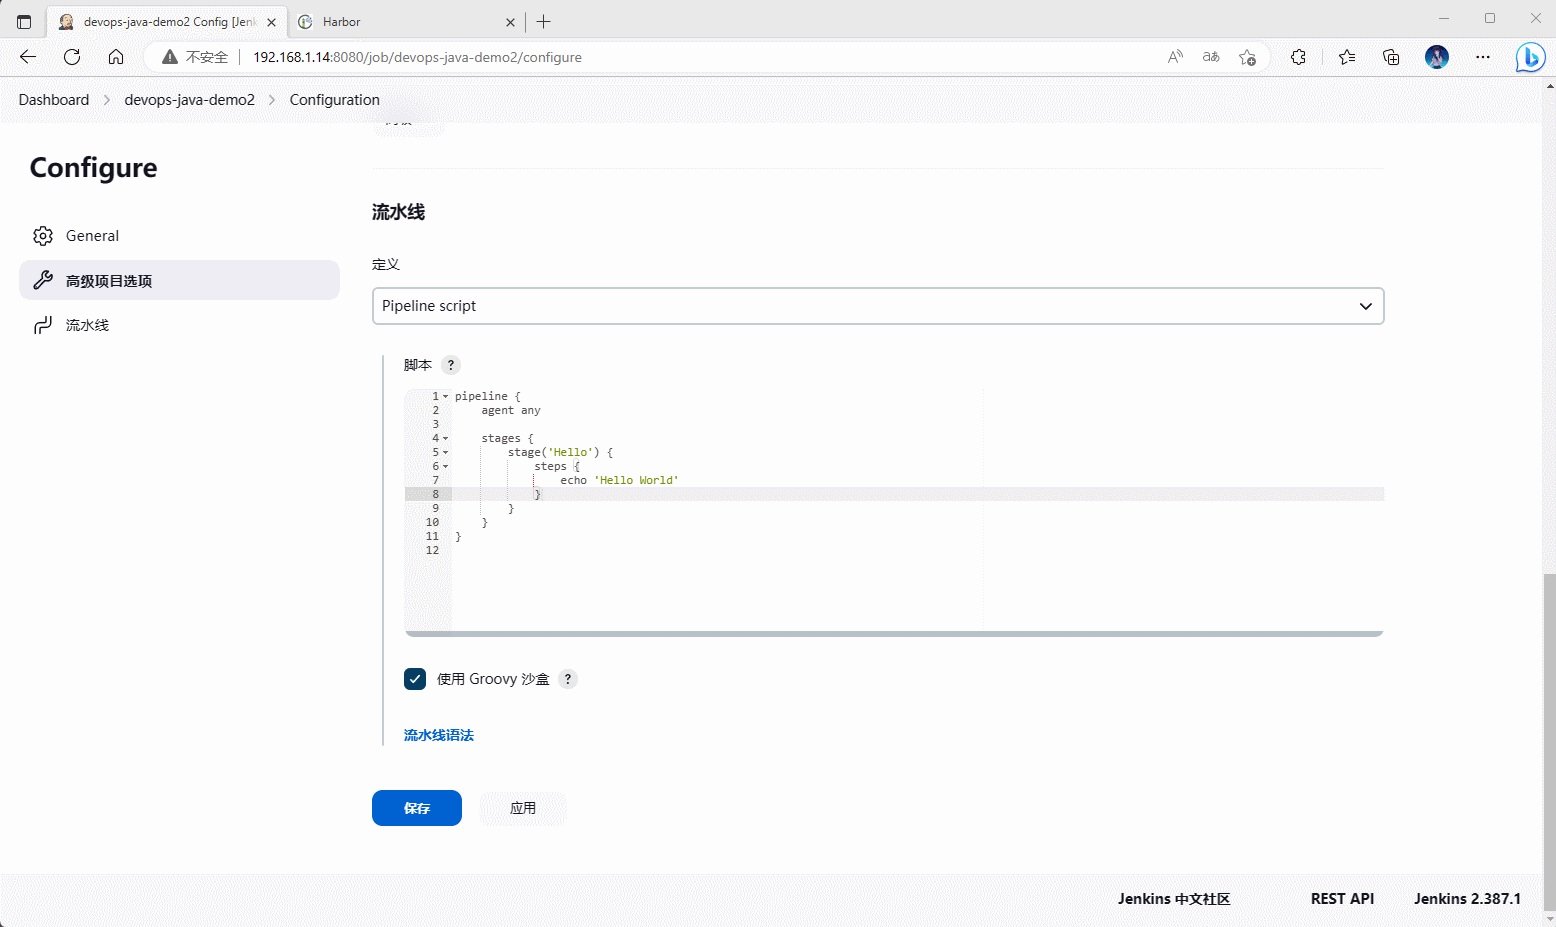This screenshot has height=927, width=1556.
Task: Click the not-secure warning icon
Action: [x=170, y=57]
